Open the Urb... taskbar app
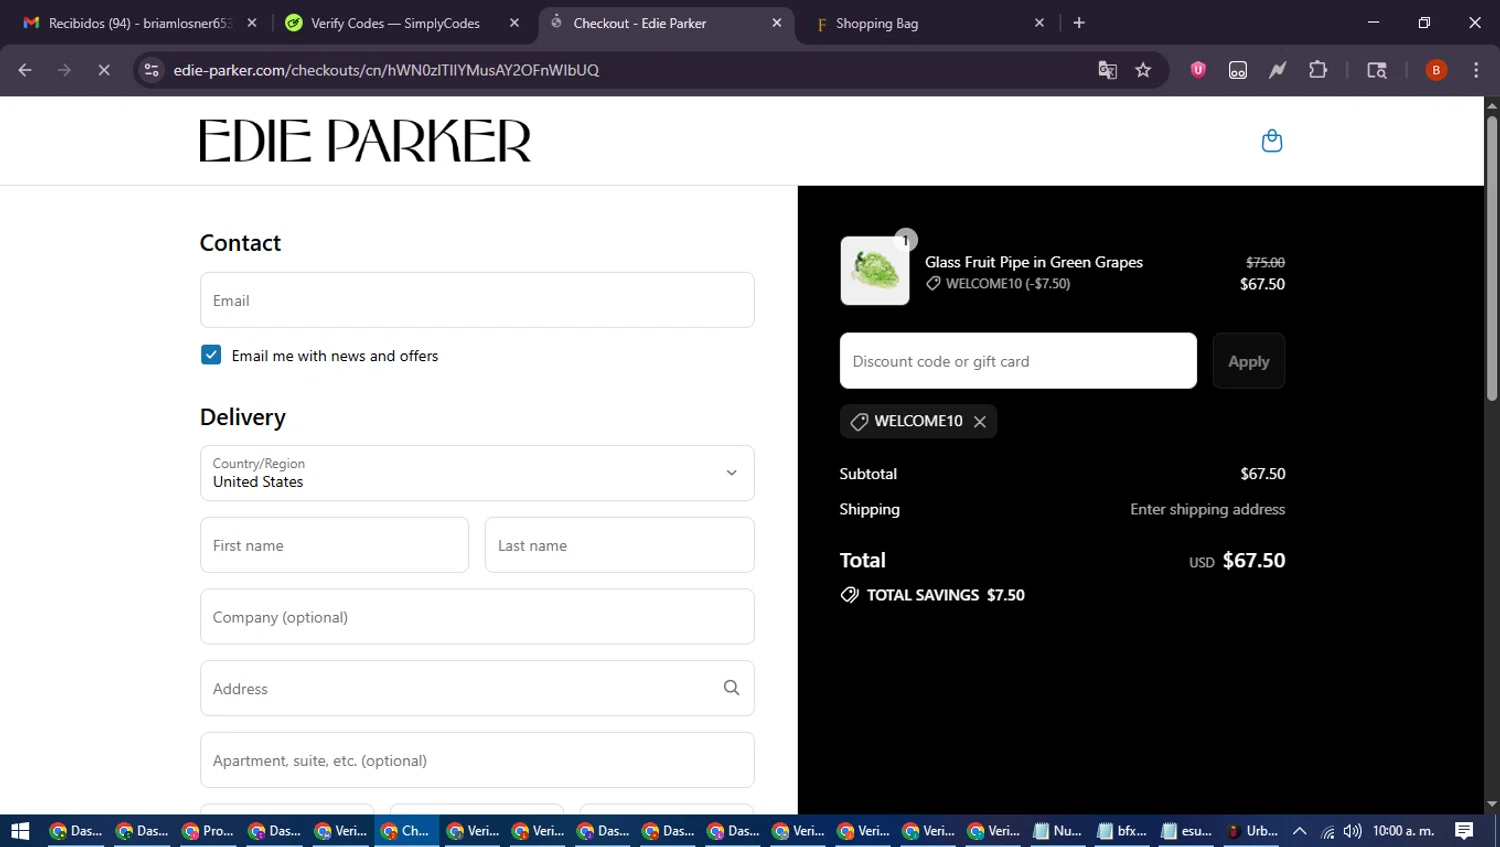This screenshot has height=847, width=1500. point(1254,831)
